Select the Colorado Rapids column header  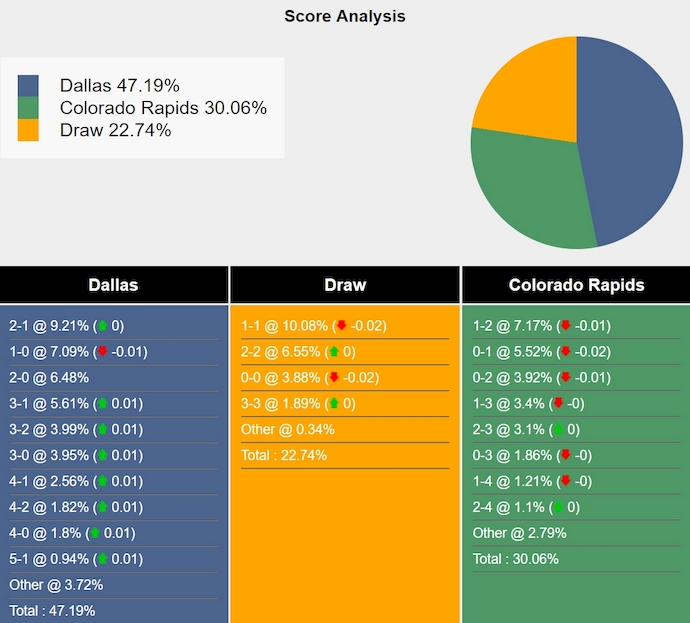pos(576,285)
